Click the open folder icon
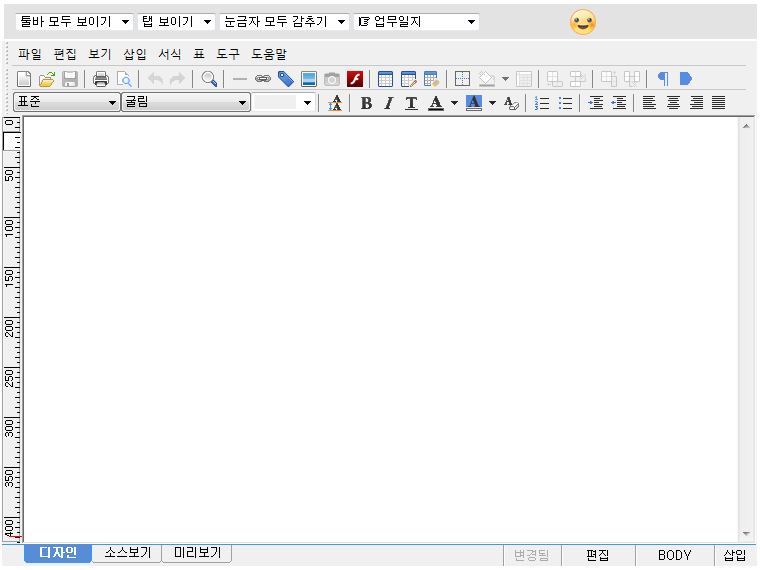This screenshot has width=760, height=570. pos(47,79)
